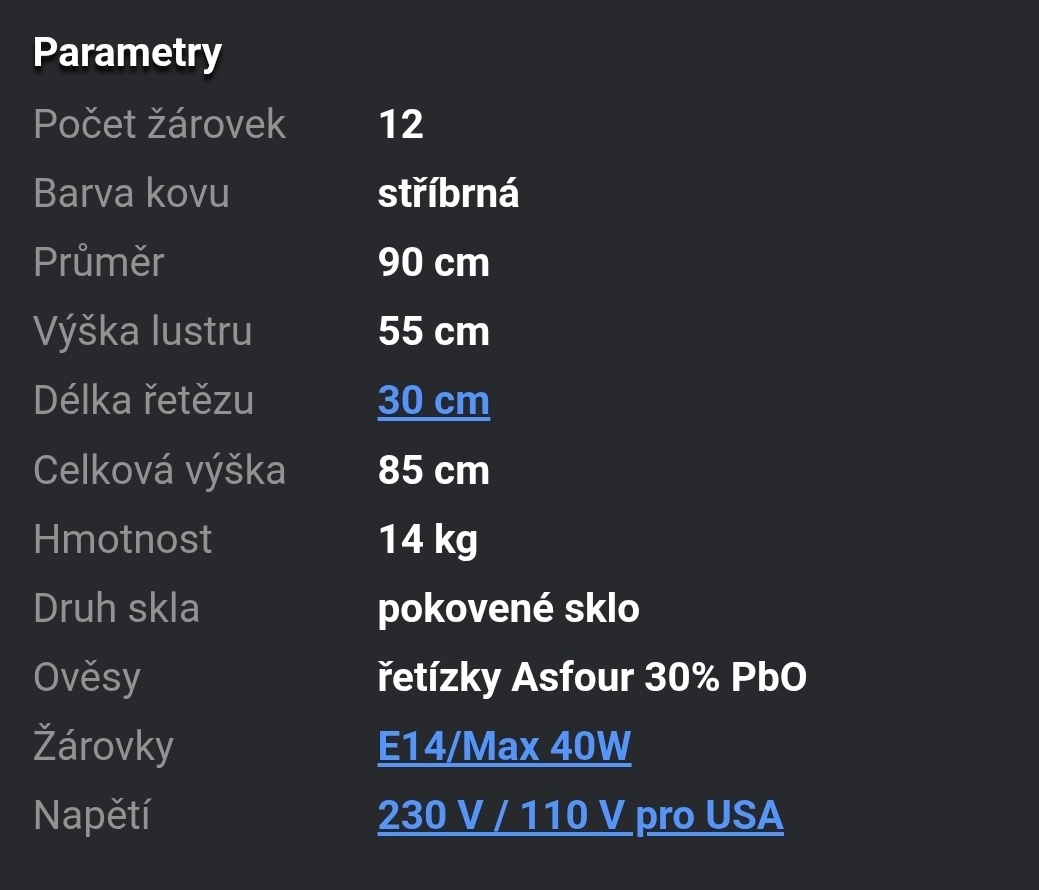Follow the E14/Max 40W bulb link
1039x890 pixels.
[504, 747]
